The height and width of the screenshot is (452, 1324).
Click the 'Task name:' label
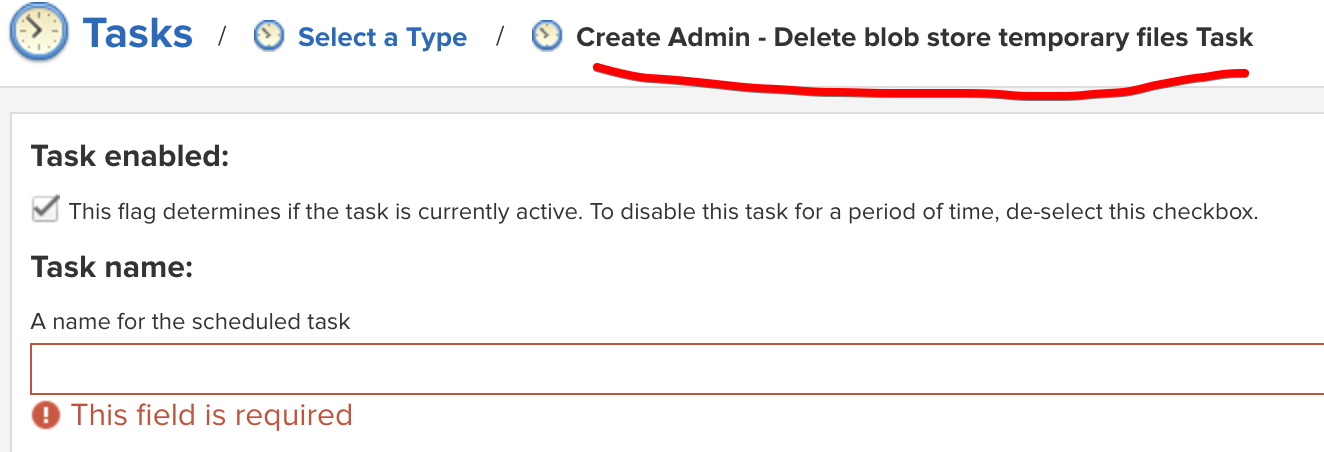pos(111,268)
